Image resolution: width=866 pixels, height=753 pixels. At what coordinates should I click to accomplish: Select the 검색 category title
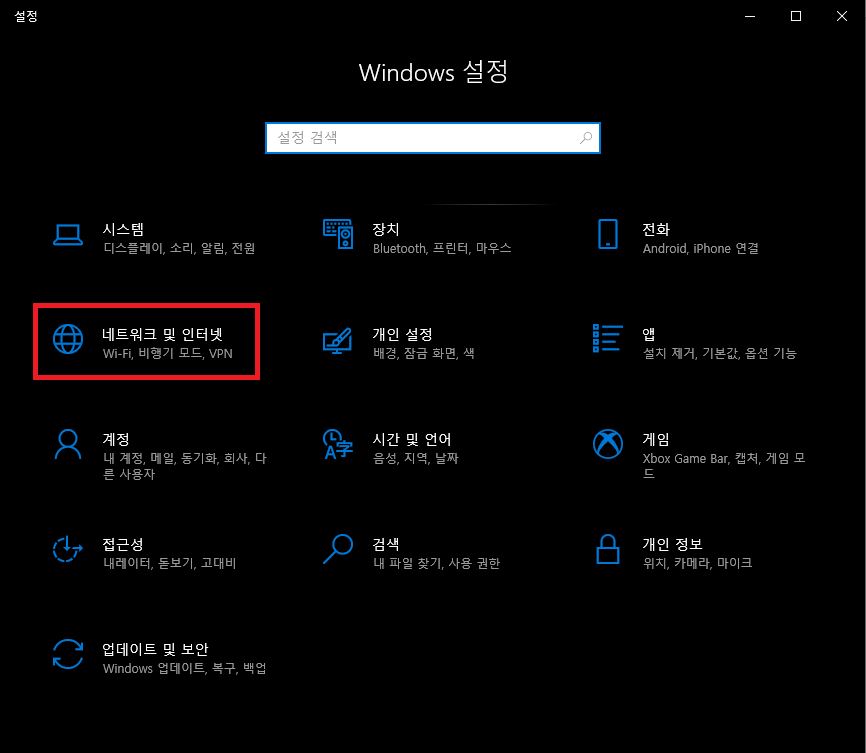coord(386,544)
